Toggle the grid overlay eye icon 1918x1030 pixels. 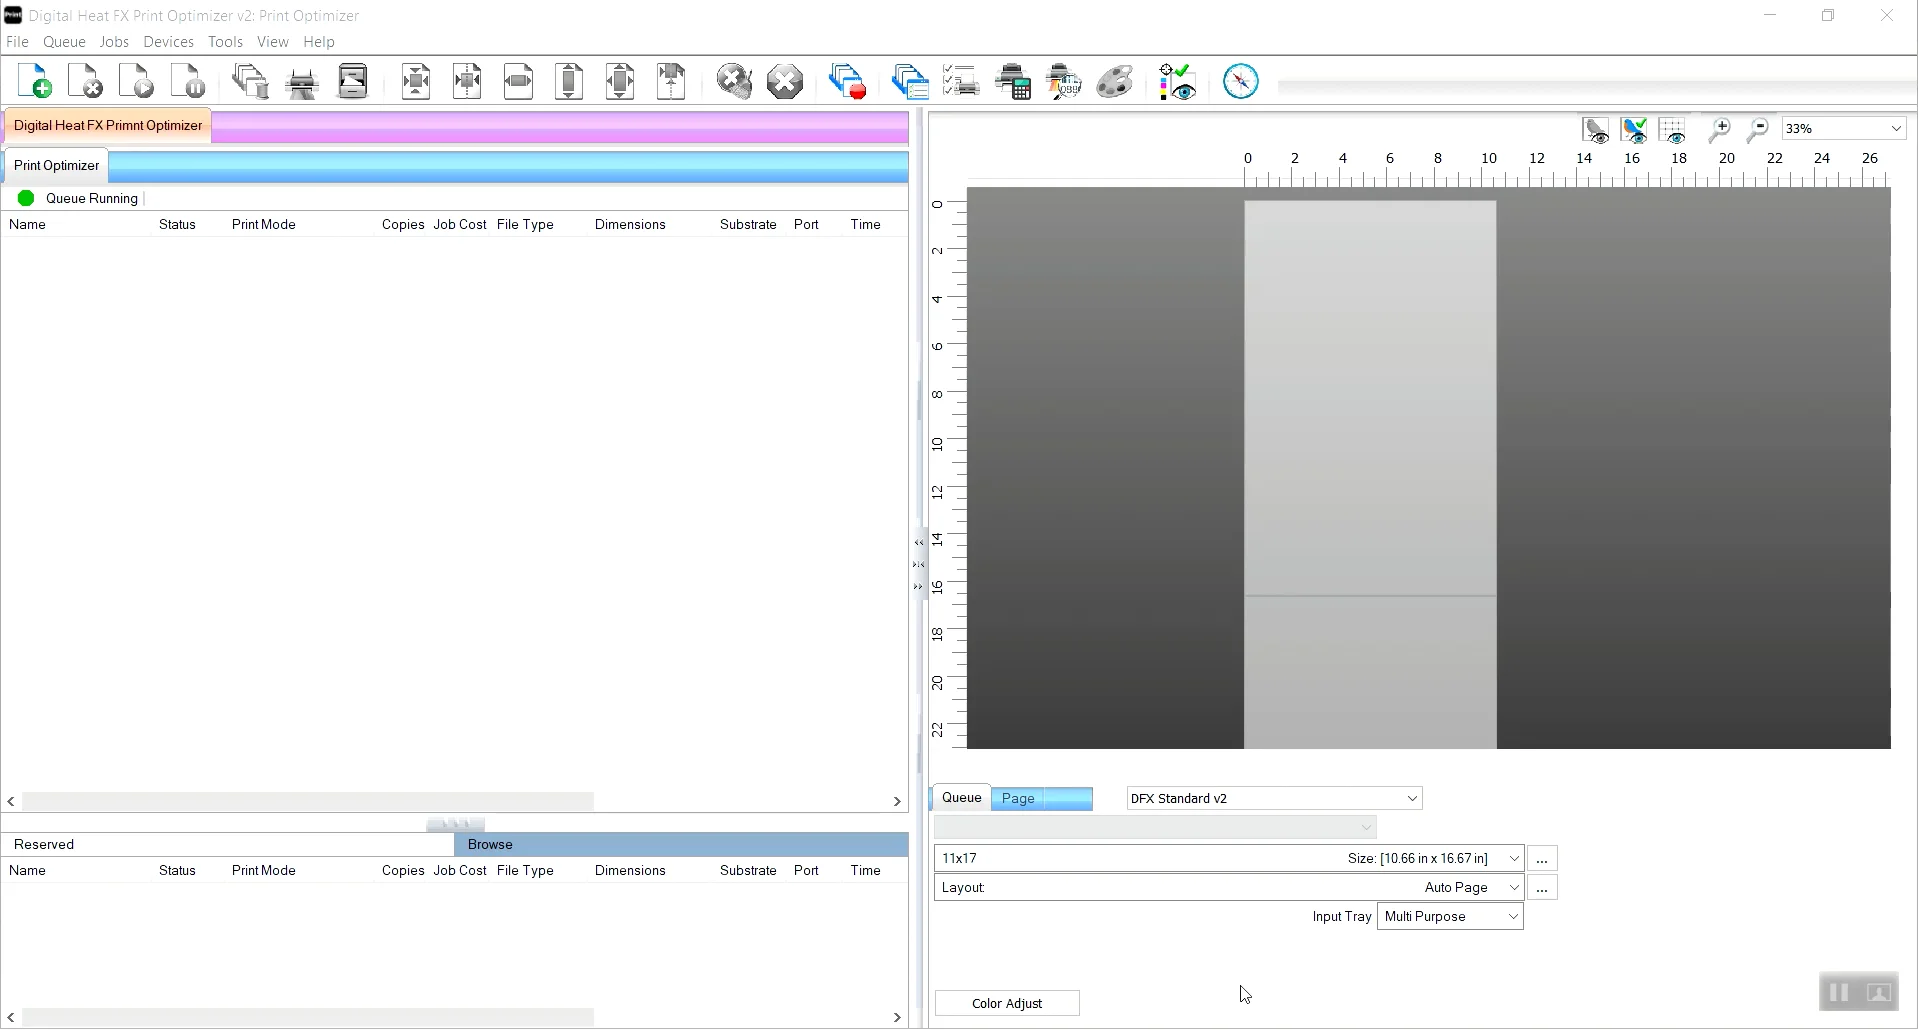[x=1672, y=130]
